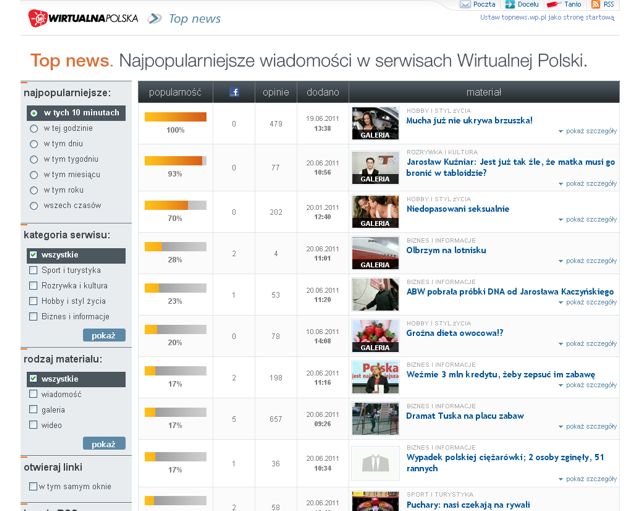
Task: Open the RSS feed icon
Action: click(596, 4)
